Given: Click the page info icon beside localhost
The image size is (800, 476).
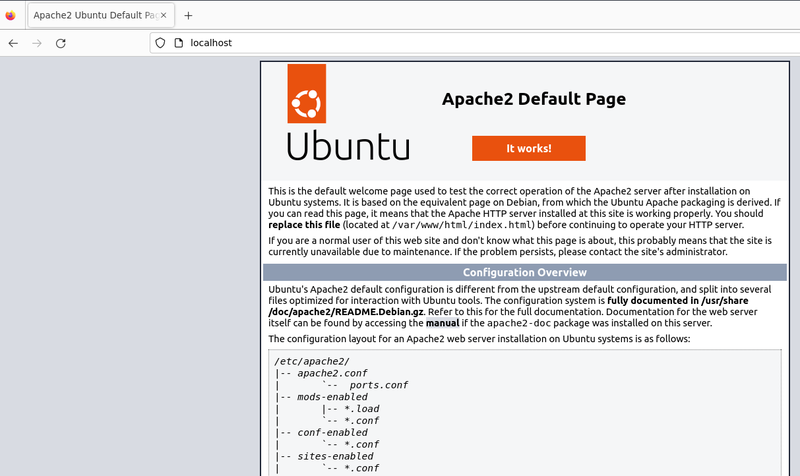Looking at the screenshot, I should click(178, 43).
